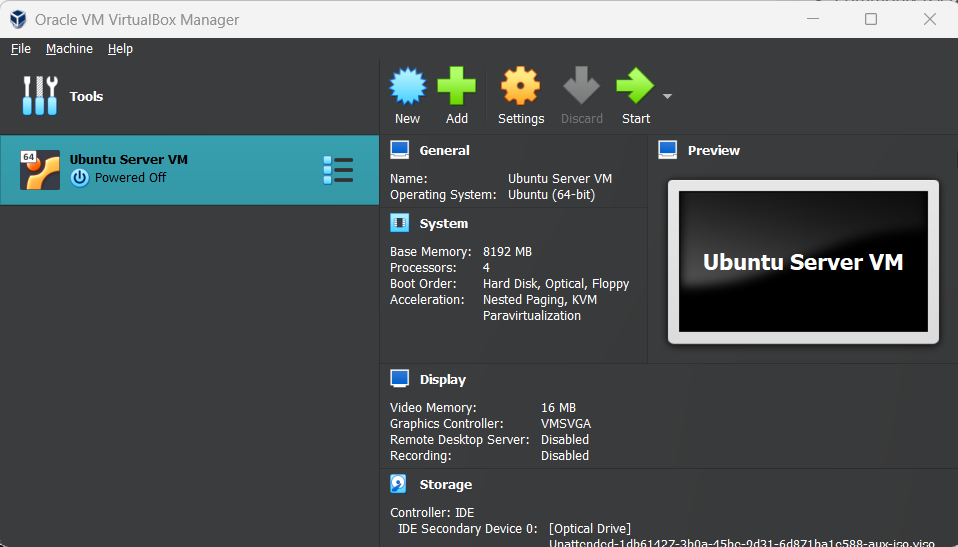Click the Video Memory value 16 MB

(x=558, y=408)
